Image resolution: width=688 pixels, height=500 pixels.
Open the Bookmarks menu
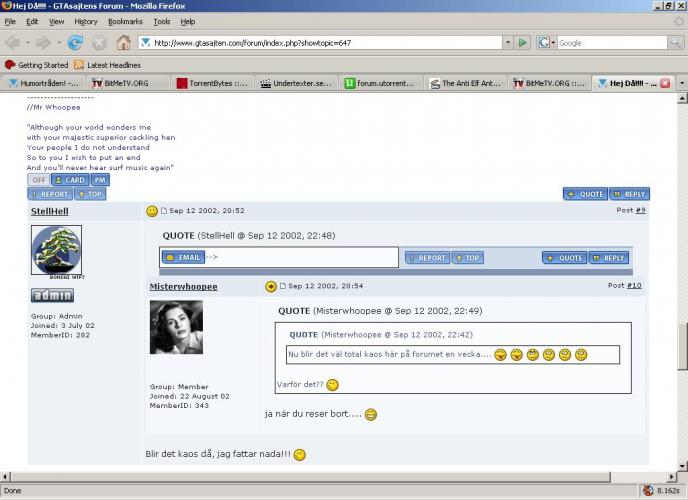pyautogui.click(x=125, y=21)
